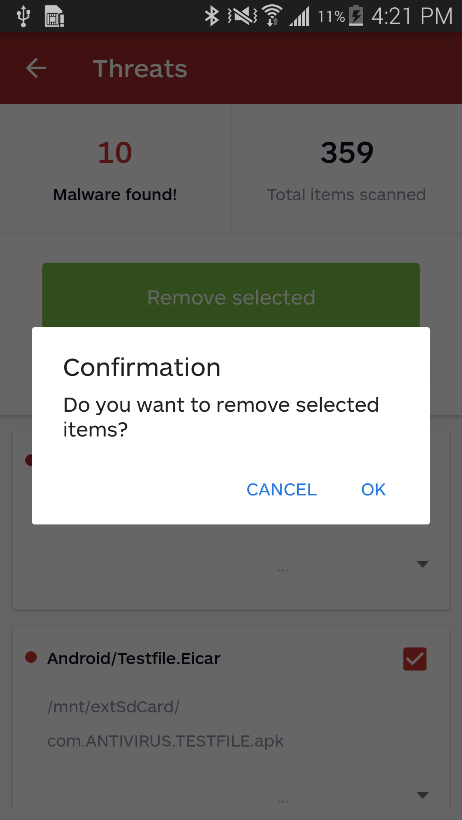
Task: Tap the back arrow beside Threats
Action: (x=36, y=68)
